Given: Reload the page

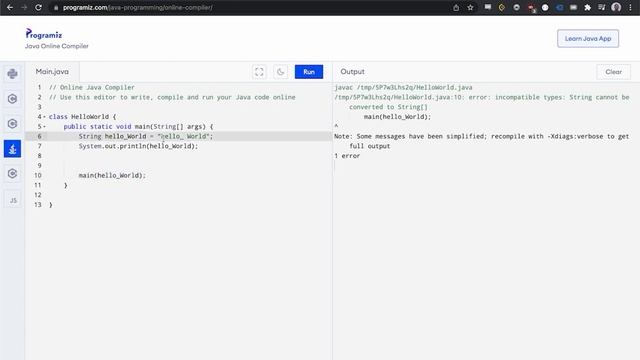Looking at the screenshot, I should pos(38,7).
